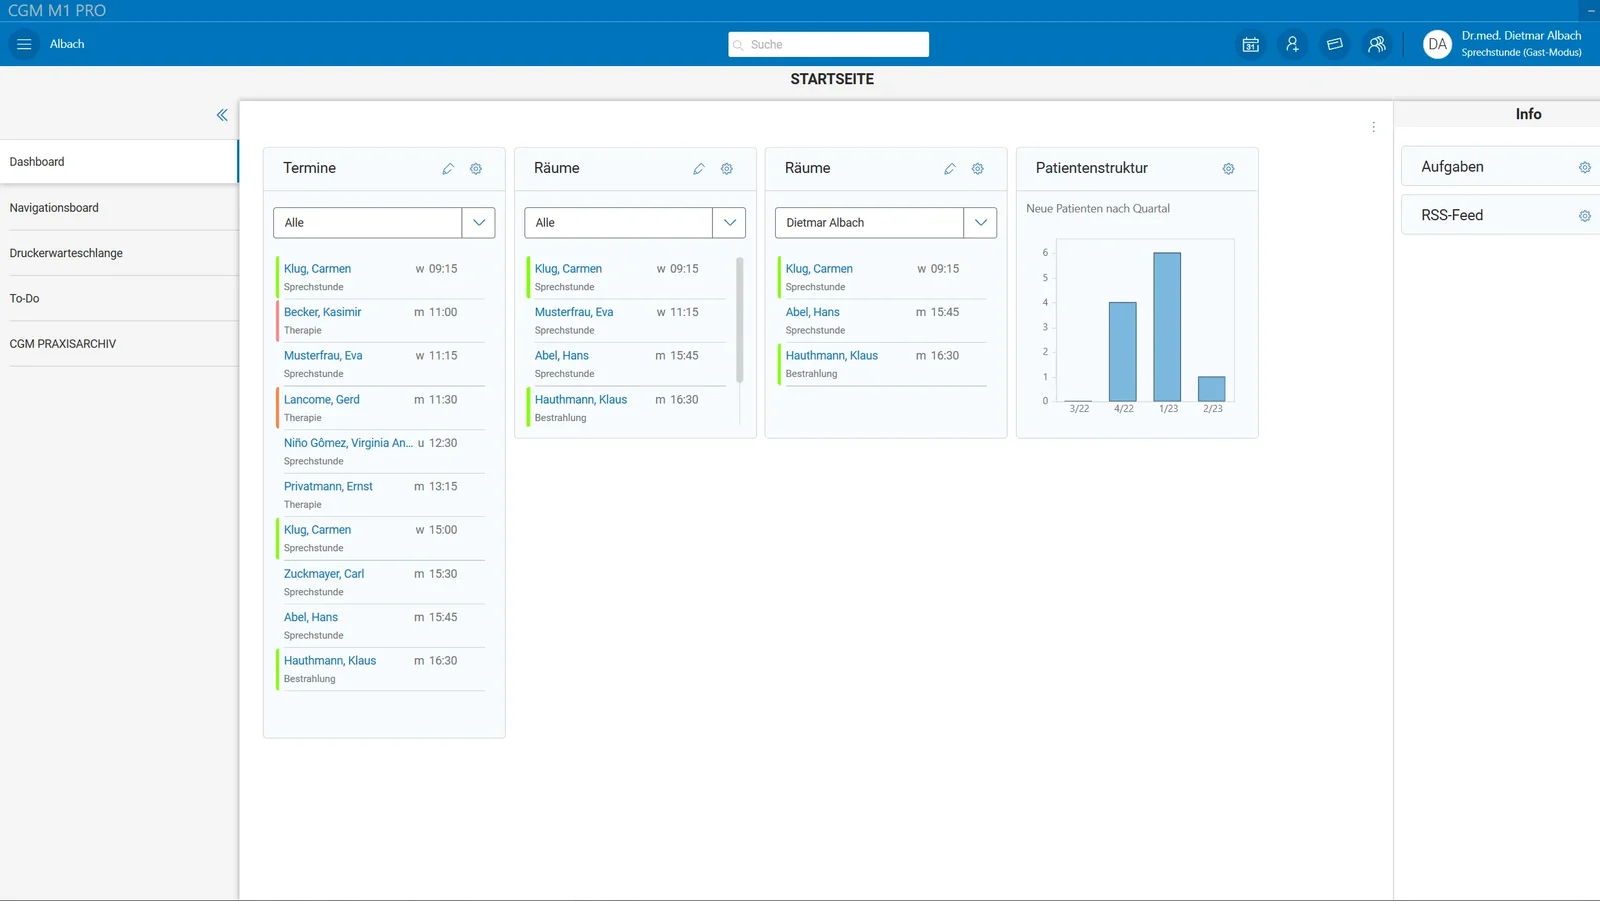
Task: Expand the Termine Alle dropdown
Action: pos(479,223)
